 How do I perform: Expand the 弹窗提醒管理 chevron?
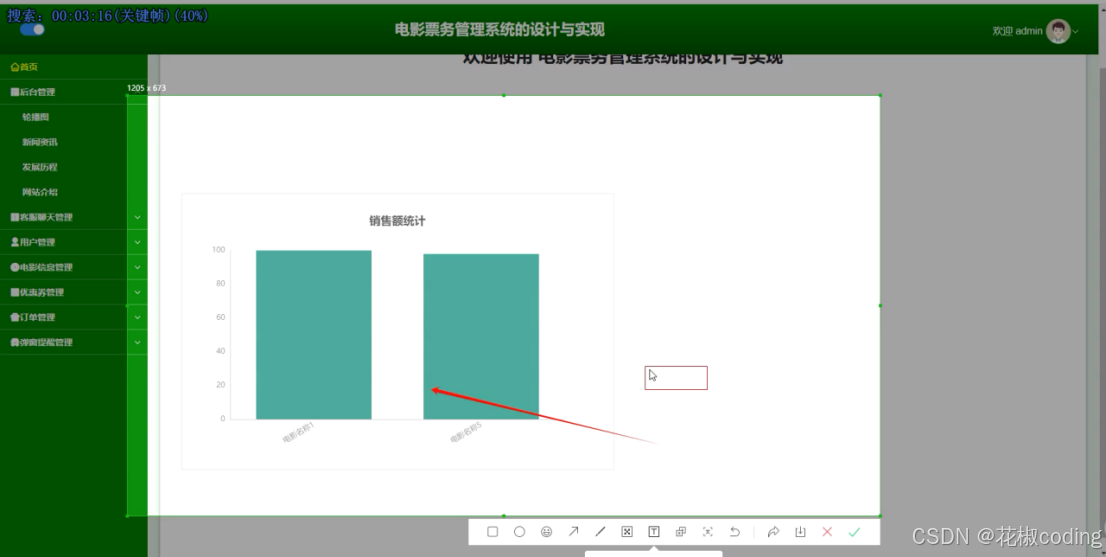point(138,342)
